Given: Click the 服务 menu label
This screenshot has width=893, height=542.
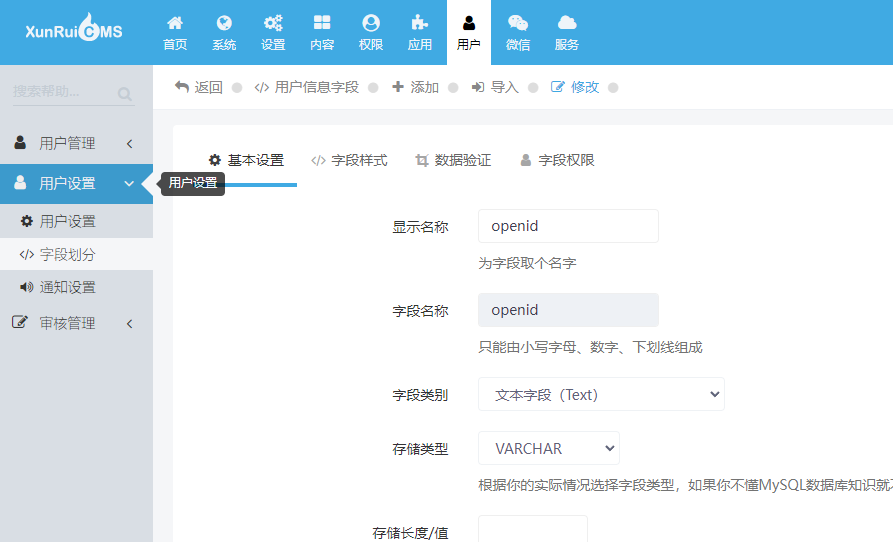Looking at the screenshot, I should point(567,44).
